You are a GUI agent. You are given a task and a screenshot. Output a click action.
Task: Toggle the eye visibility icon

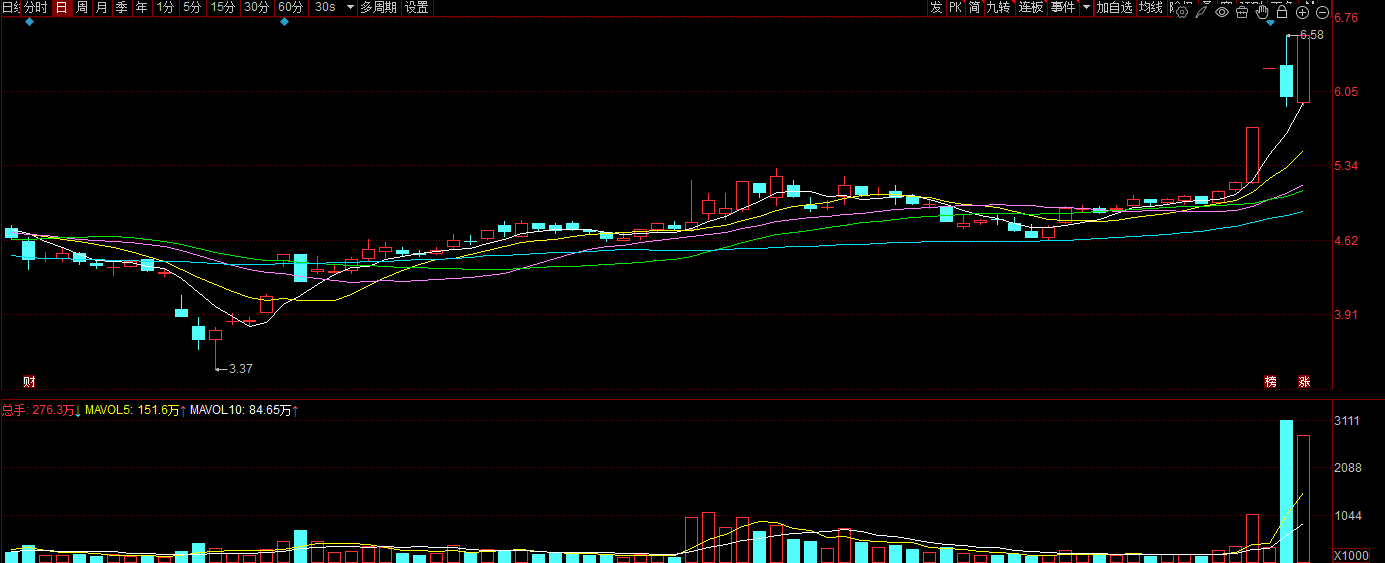click(x=1222, y=12)
